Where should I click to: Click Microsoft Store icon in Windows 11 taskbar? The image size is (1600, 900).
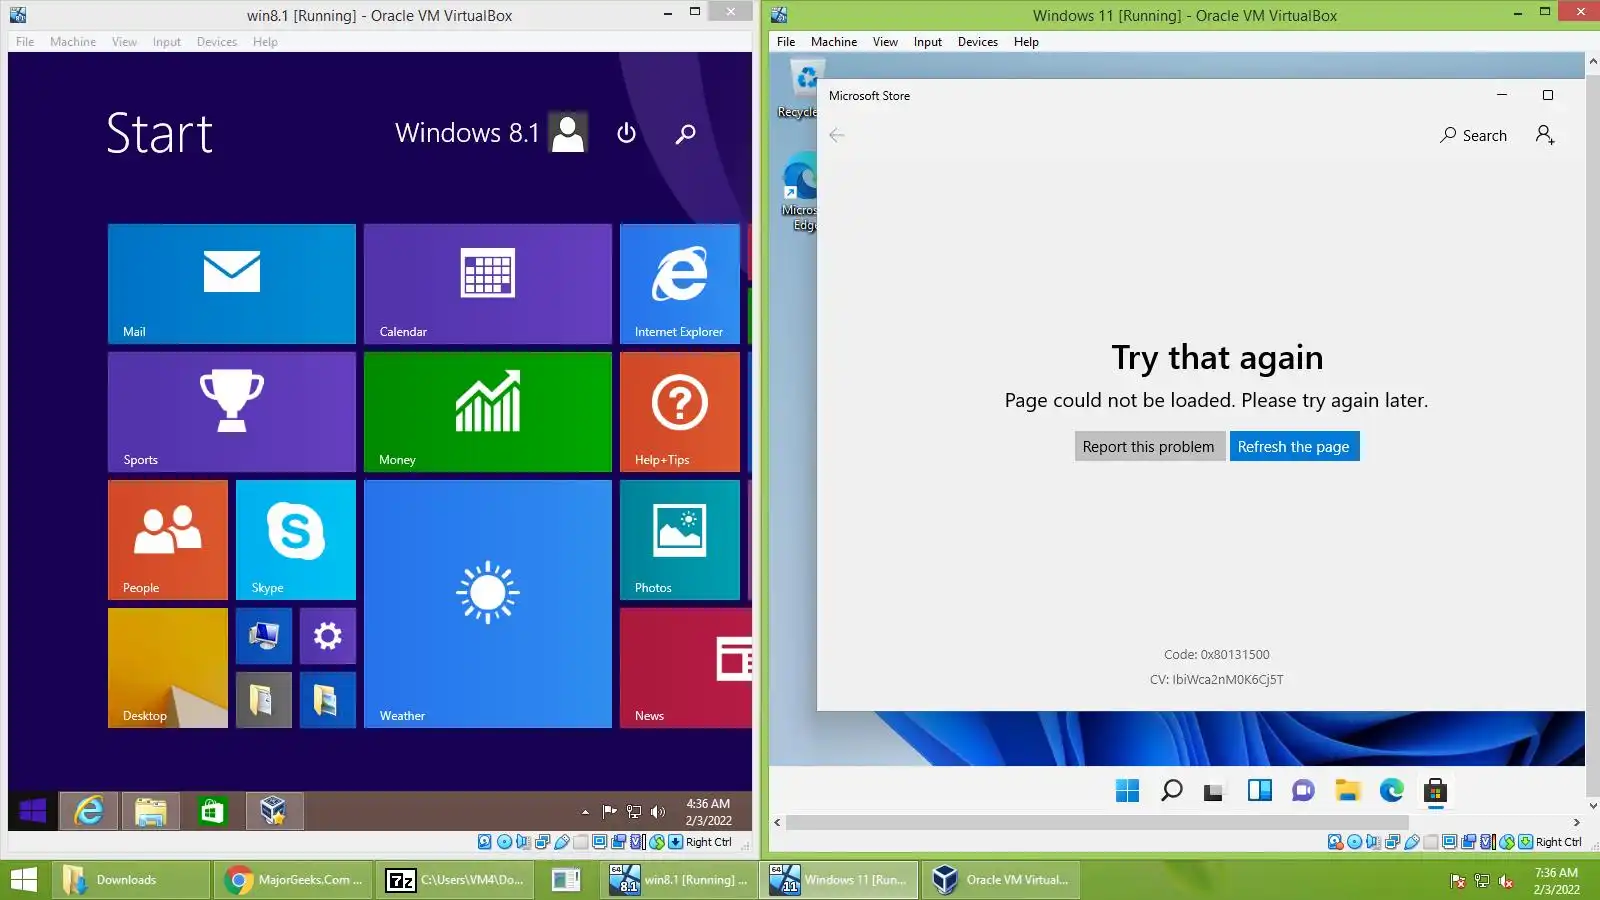click(1435, 791)
